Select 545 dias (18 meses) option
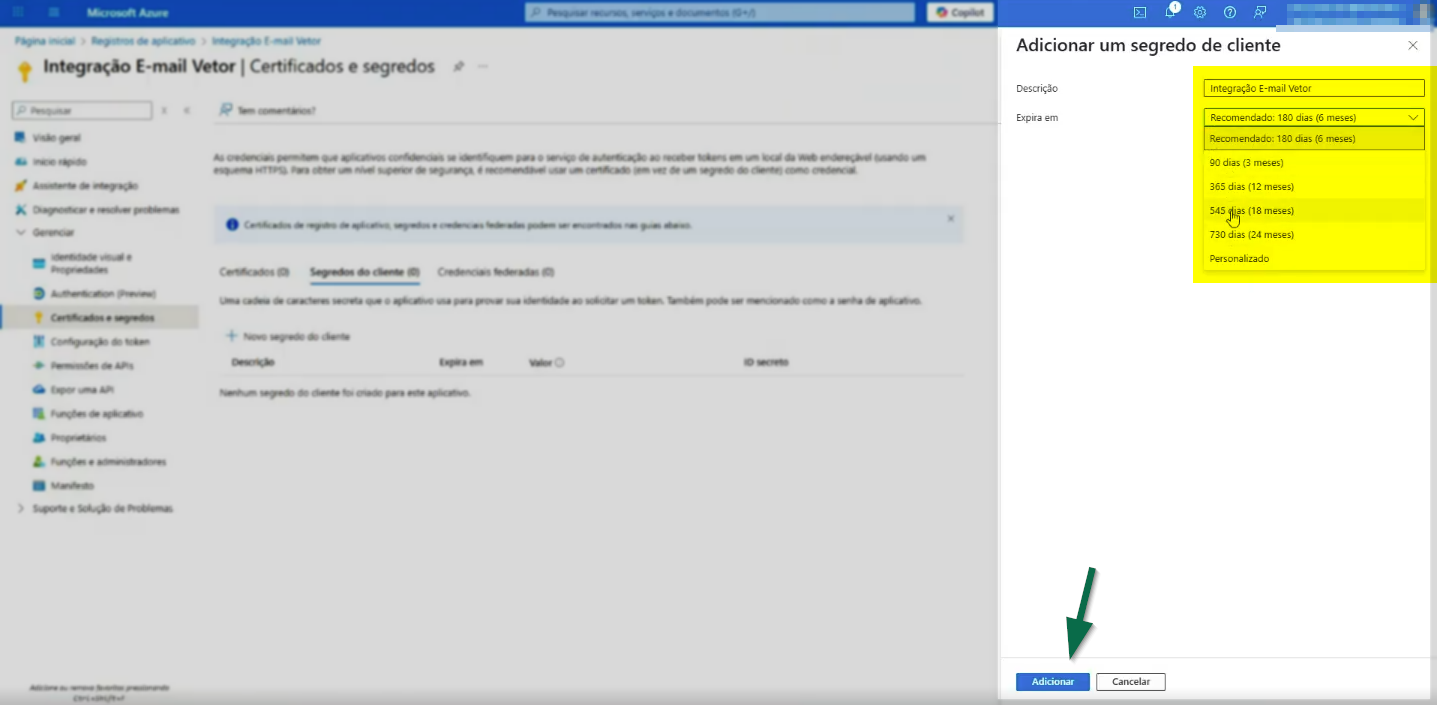Image resolution: width=1437 pixels, height=705 pixels. point(1314,210)
